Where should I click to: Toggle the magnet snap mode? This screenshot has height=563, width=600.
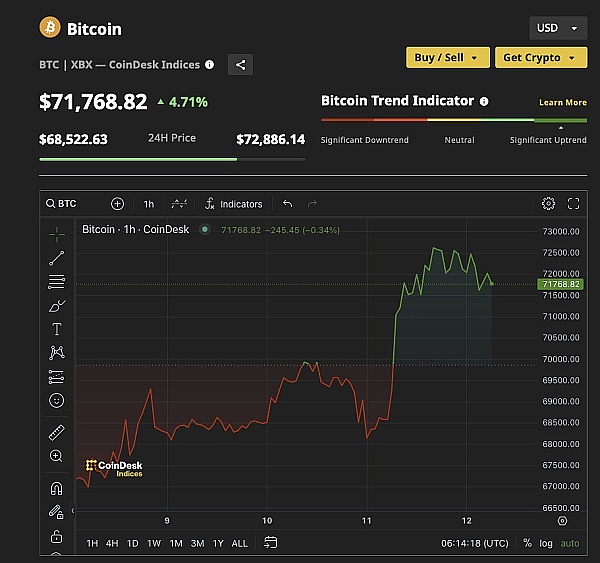tap(57, 489)
